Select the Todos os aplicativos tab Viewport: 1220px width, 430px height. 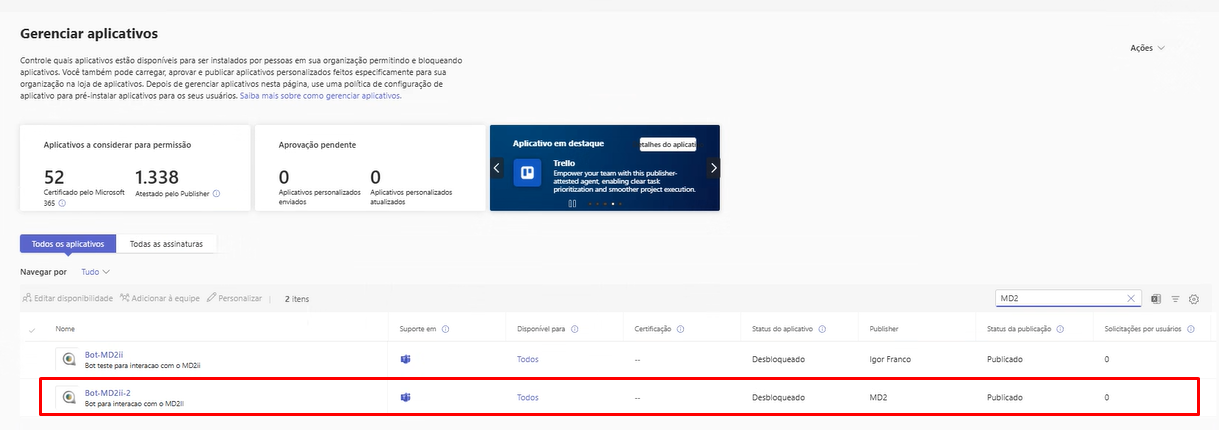(x=68, y=243)
